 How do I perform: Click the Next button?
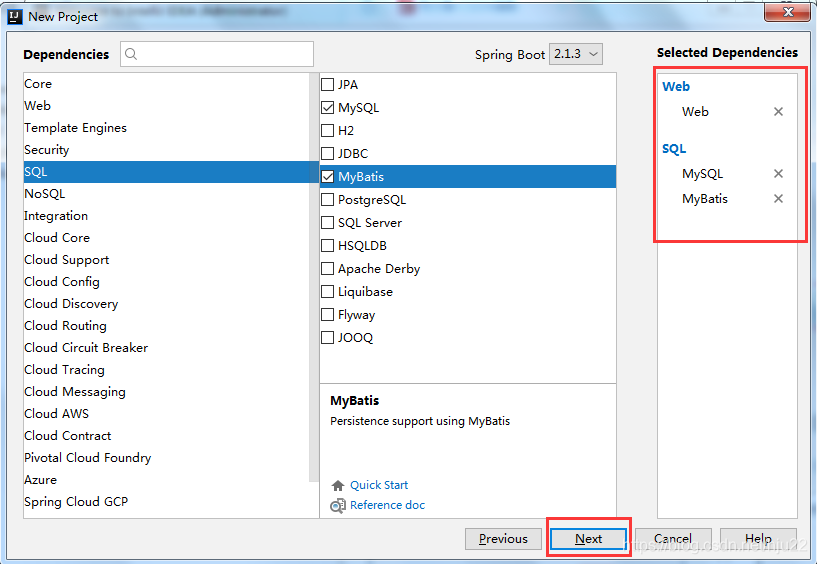589,539
